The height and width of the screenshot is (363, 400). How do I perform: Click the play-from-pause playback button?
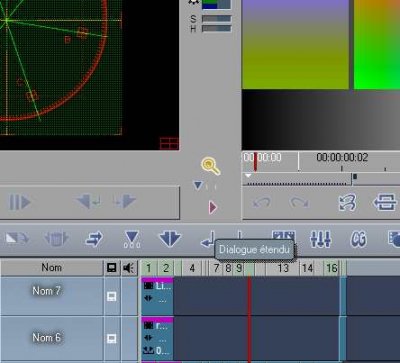tap(20, 202)
